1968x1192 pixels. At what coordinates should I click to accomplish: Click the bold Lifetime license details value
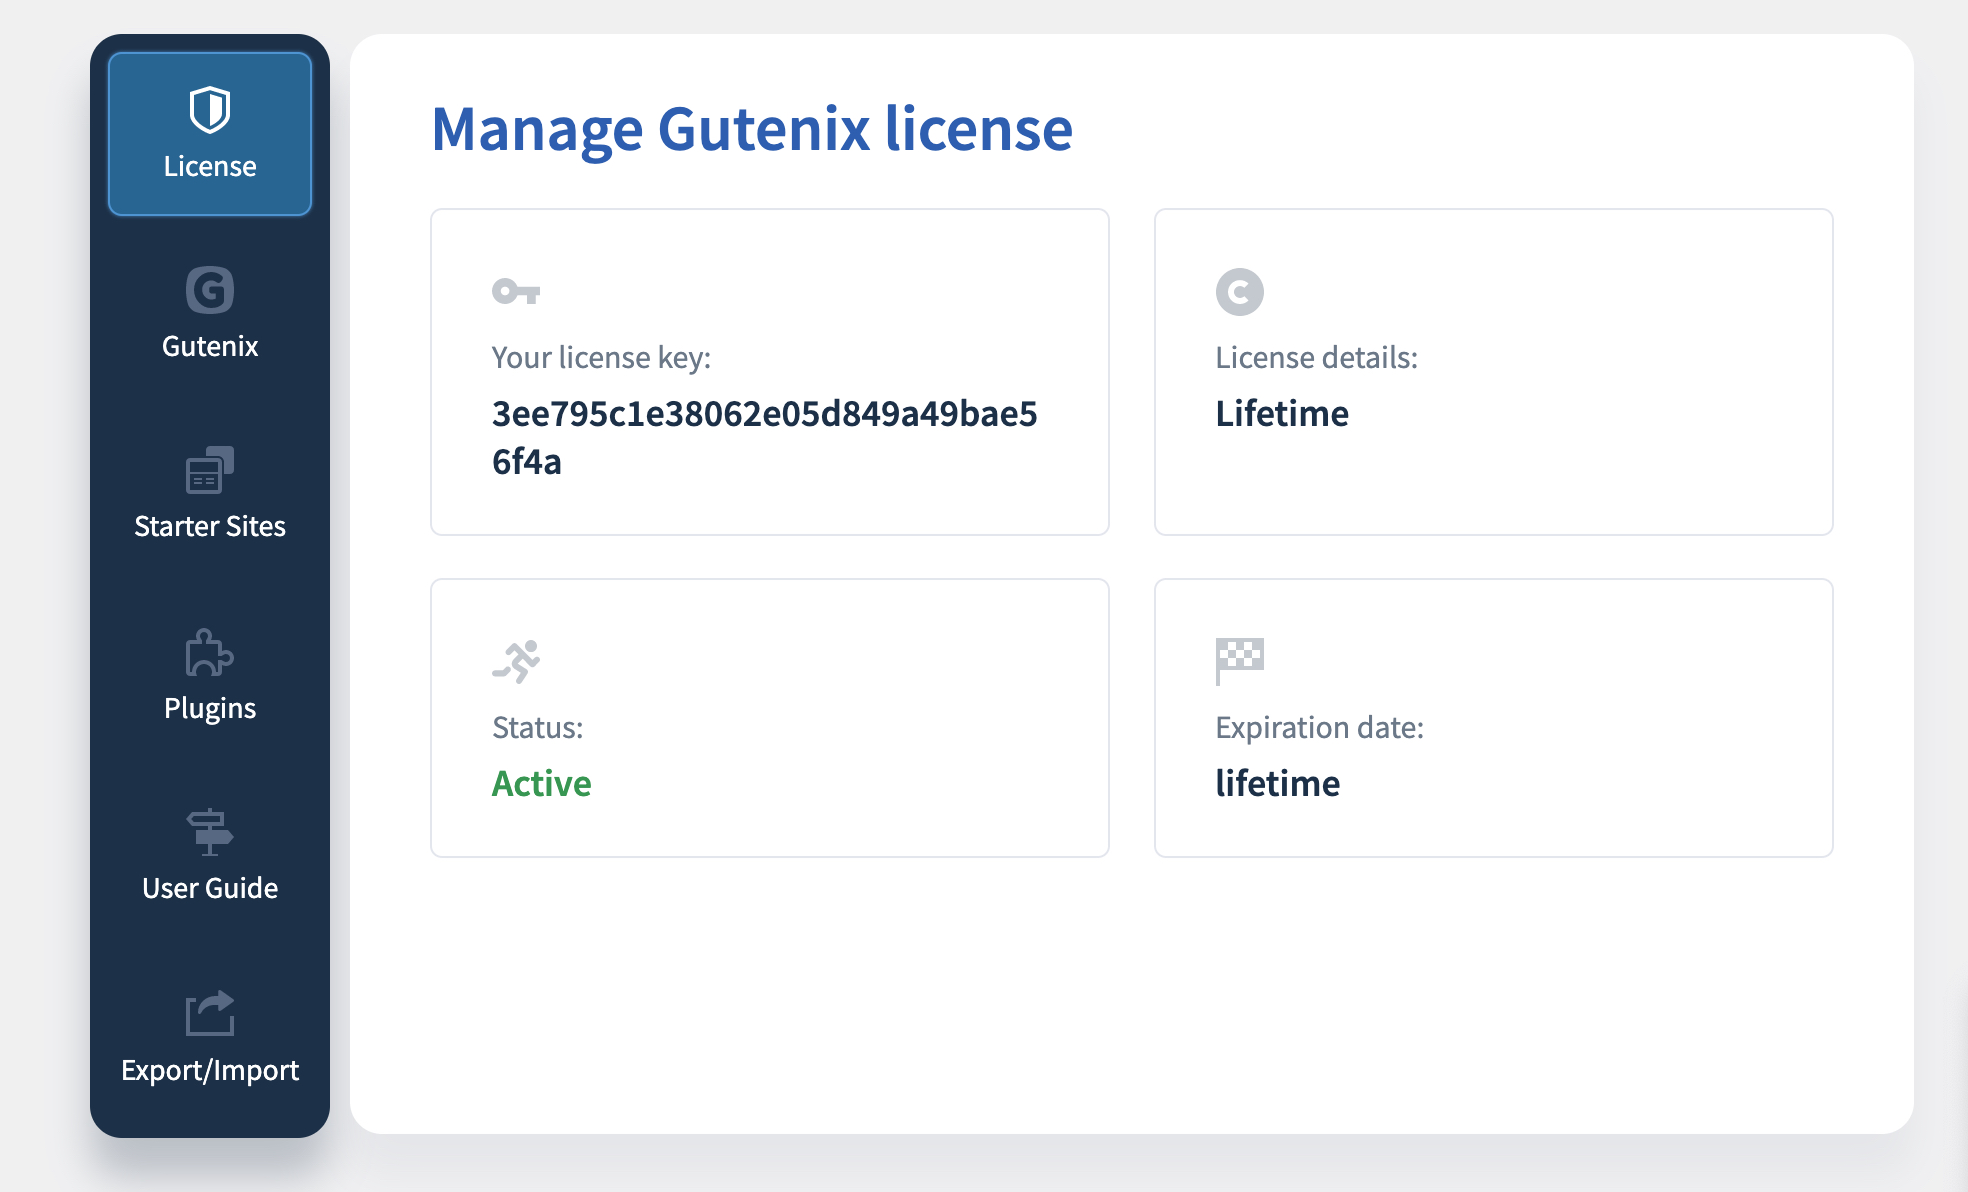pyautogui.click(x=1282, y=413)
